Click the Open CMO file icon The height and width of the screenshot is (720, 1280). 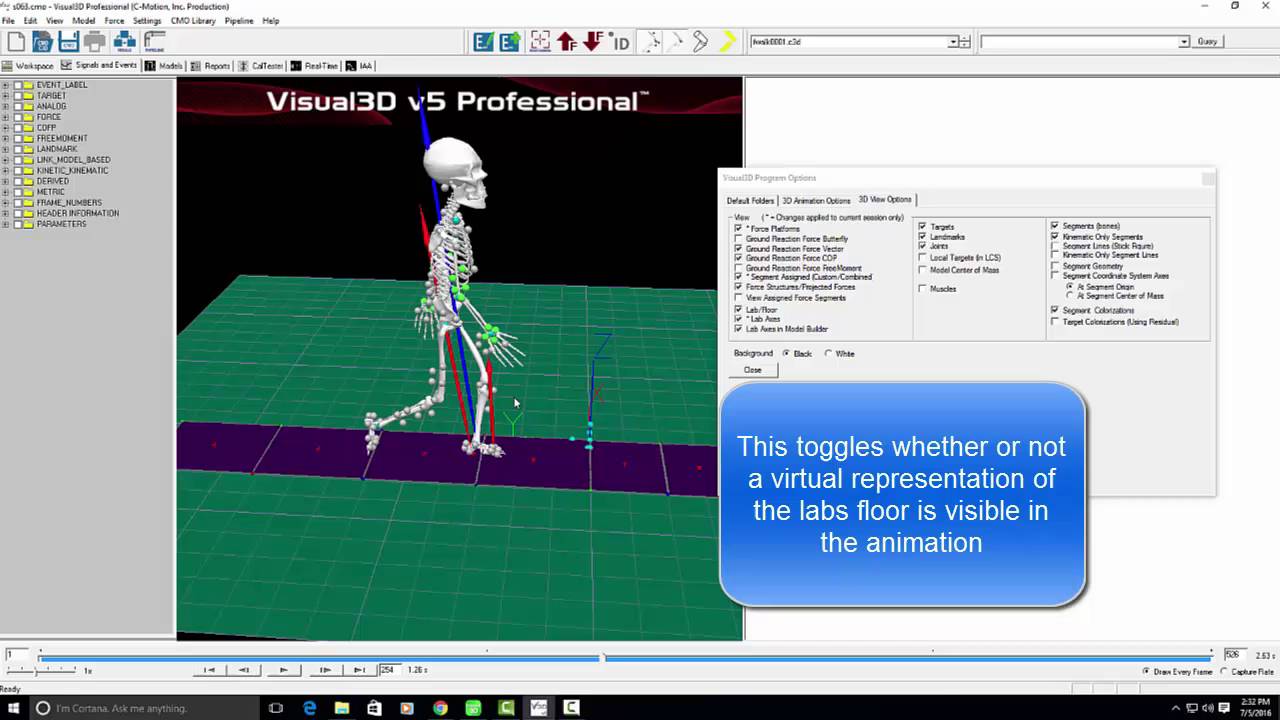[x=42, y=41]
